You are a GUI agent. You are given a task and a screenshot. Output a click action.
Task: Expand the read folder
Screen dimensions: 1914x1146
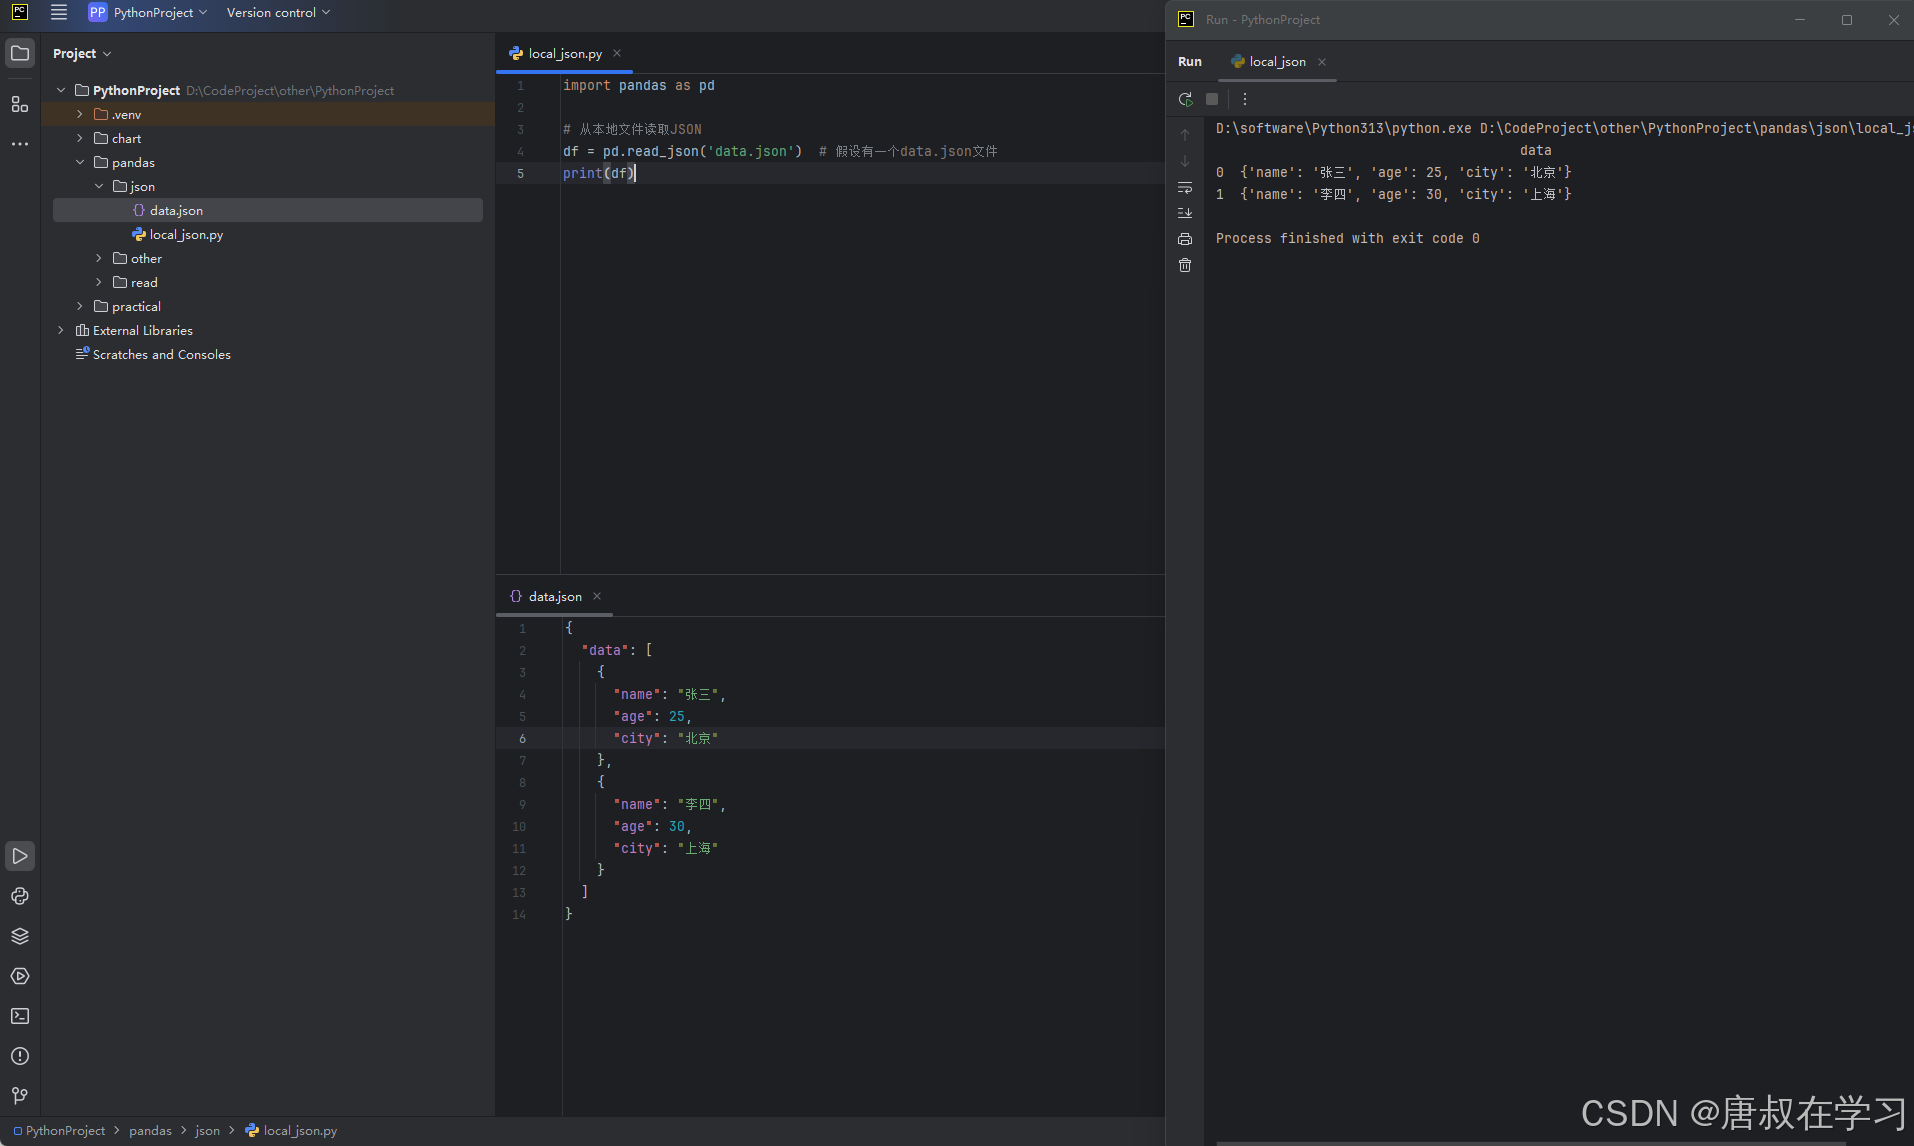point(99,282)
